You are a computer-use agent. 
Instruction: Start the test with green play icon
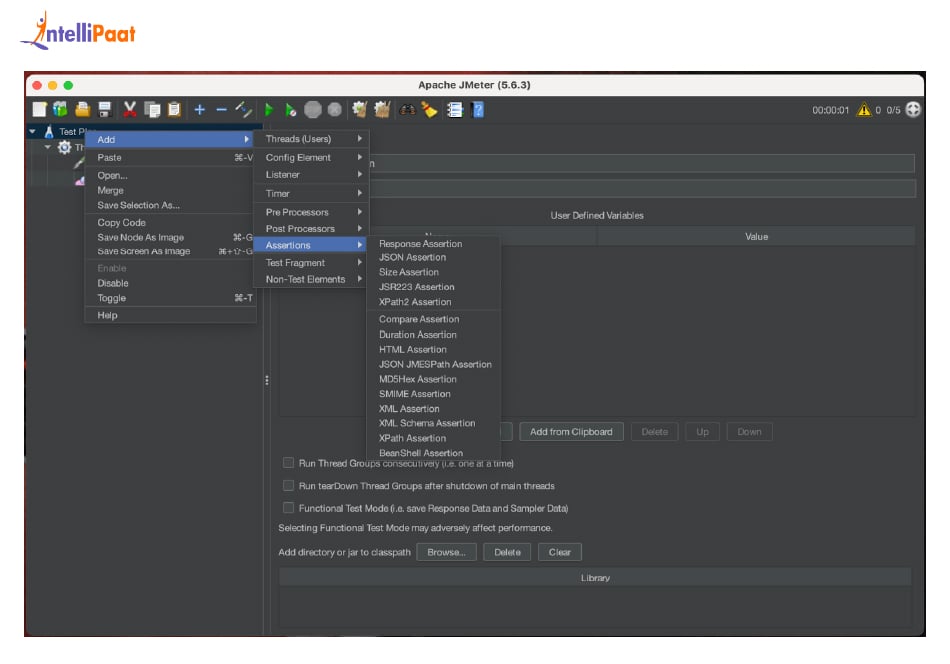tap(269, 110)
